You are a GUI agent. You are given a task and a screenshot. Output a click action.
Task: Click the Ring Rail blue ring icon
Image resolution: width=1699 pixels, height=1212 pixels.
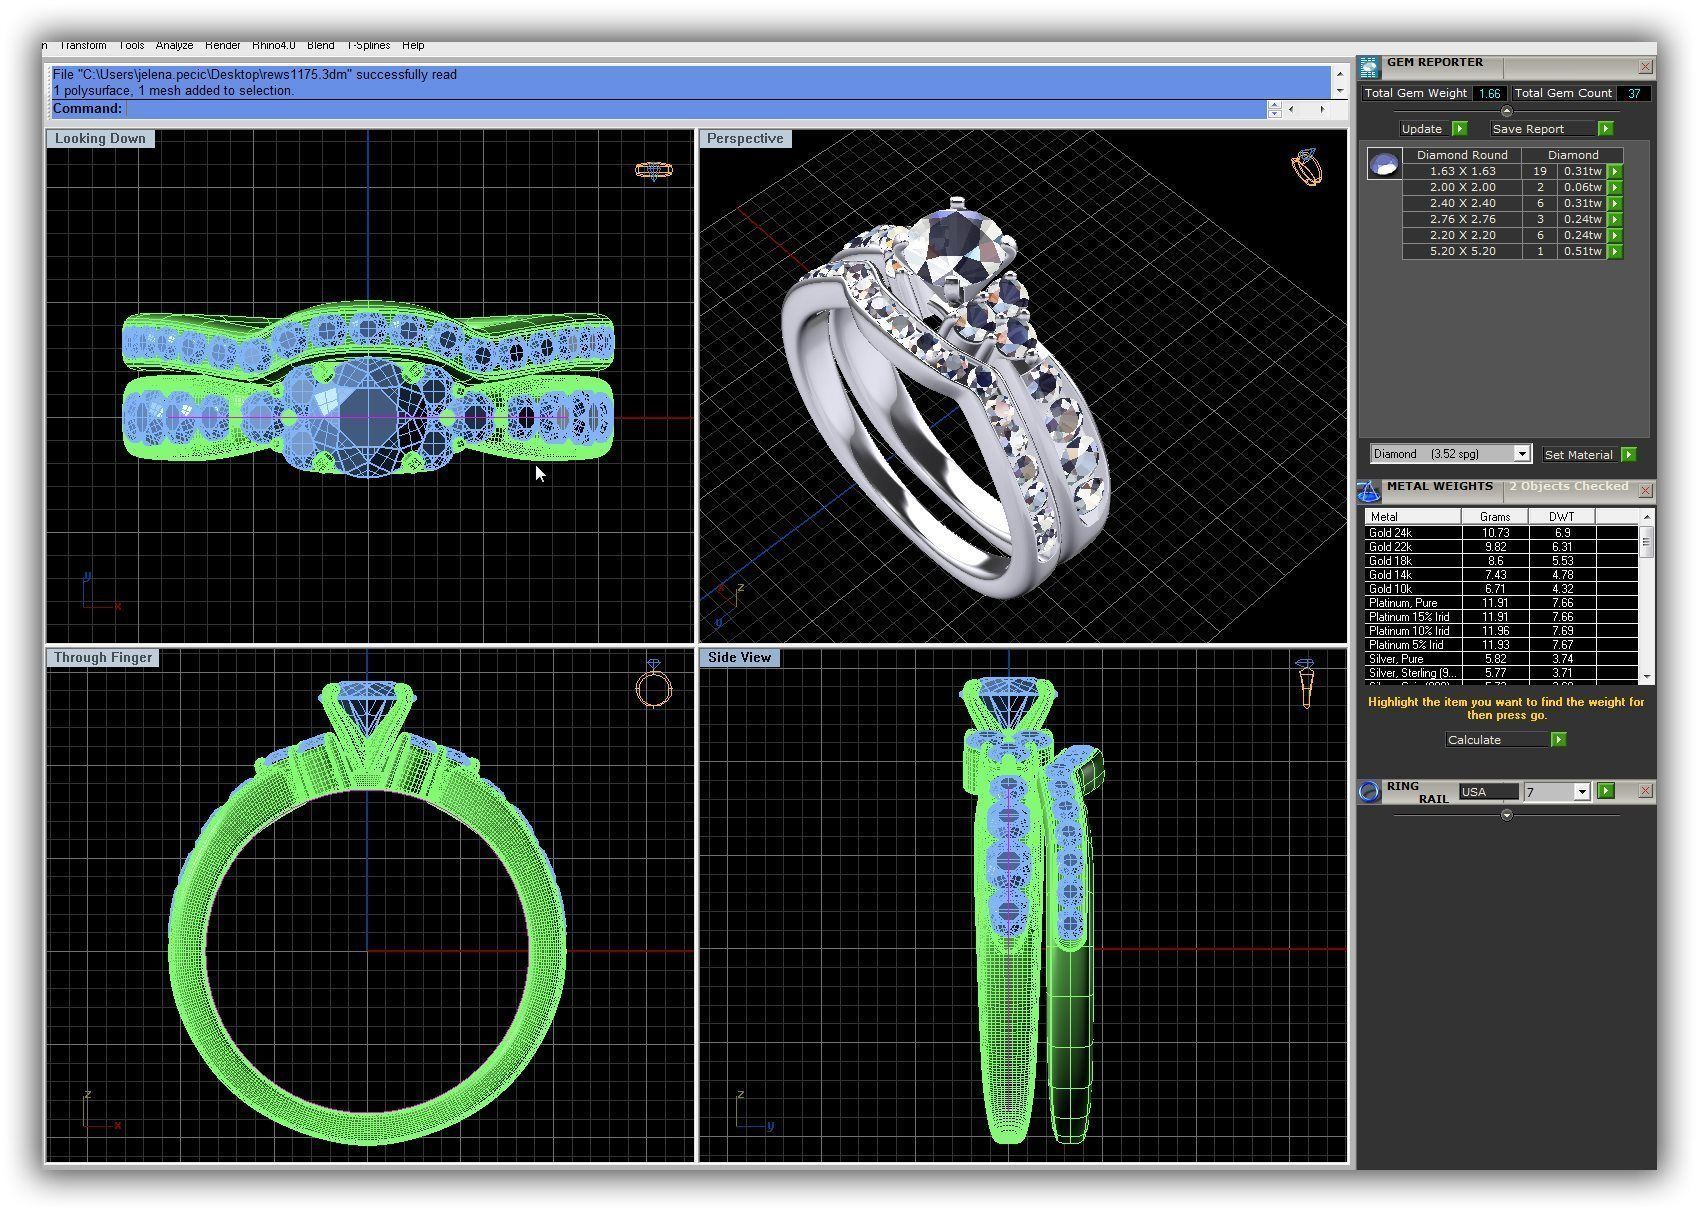1369,792
